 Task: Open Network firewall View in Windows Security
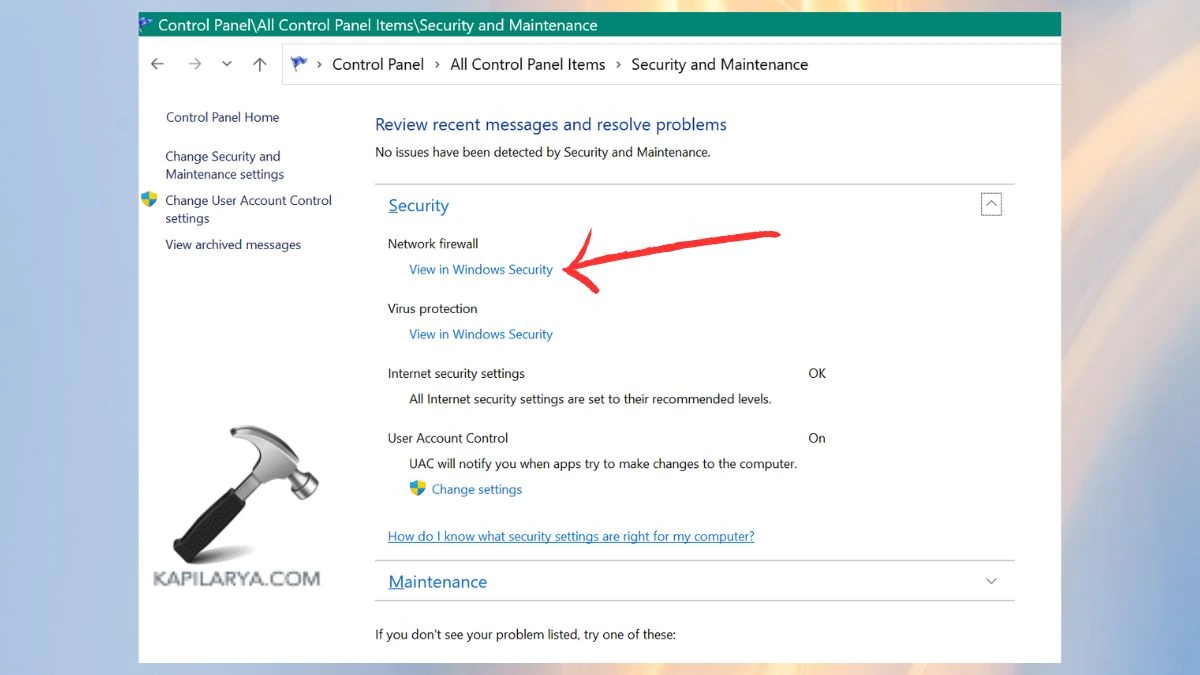click(481, 269)
